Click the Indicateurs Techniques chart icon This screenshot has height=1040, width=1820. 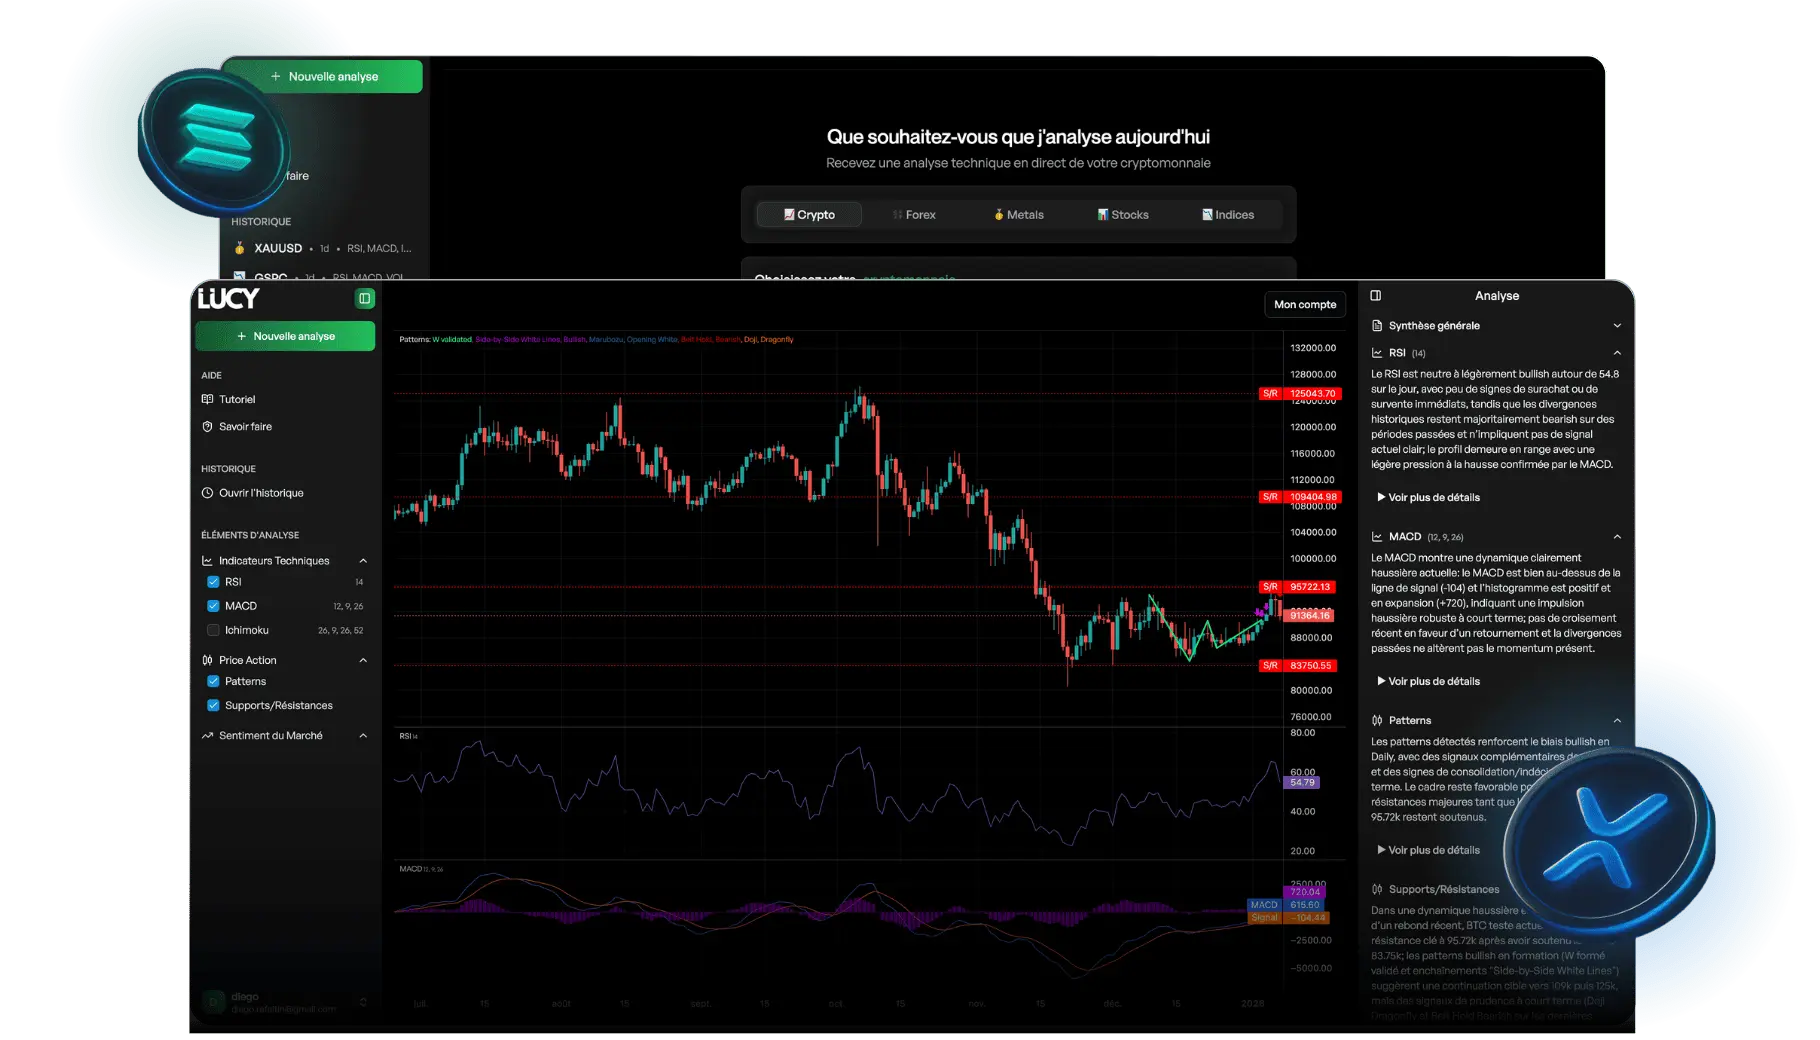(x=208, y=561)
